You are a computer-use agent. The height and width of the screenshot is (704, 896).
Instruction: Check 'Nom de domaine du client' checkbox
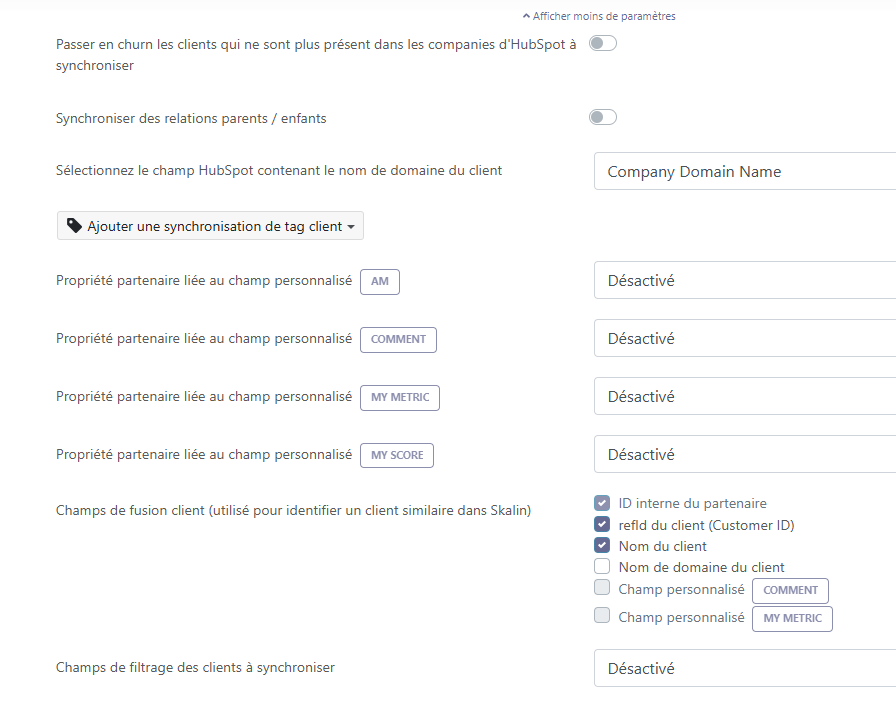pos(602,566)
